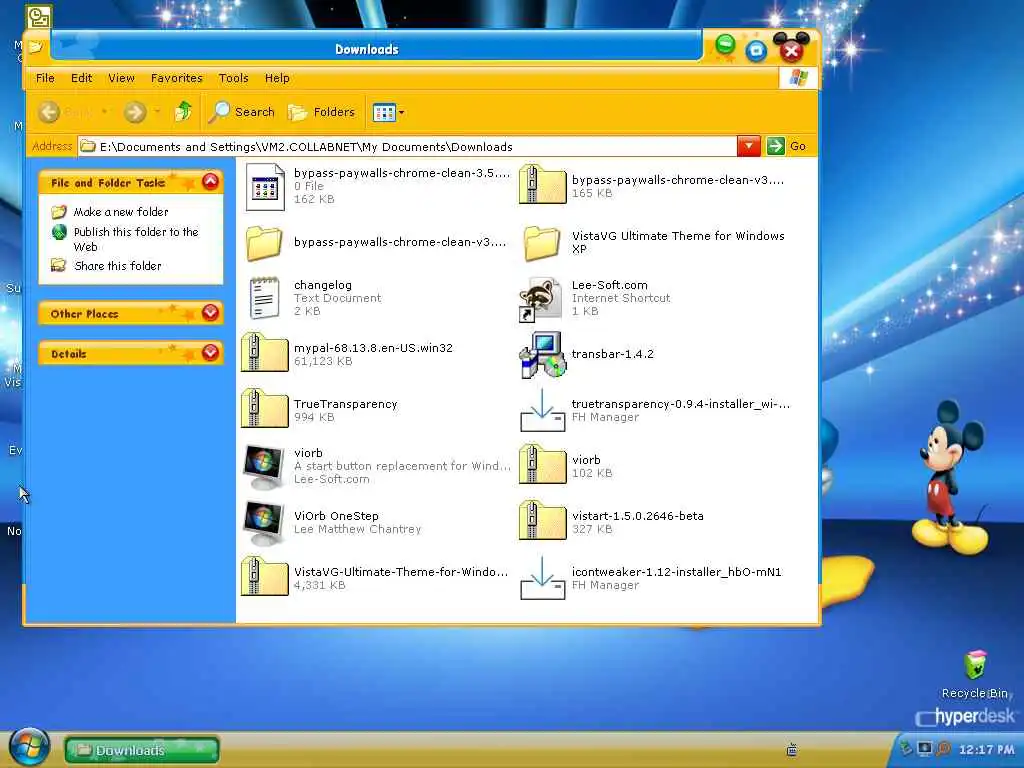Viewport: 1024px width, 768px height.
Task: Click Downloads taskbar button
Action: (x=142, y=750)
